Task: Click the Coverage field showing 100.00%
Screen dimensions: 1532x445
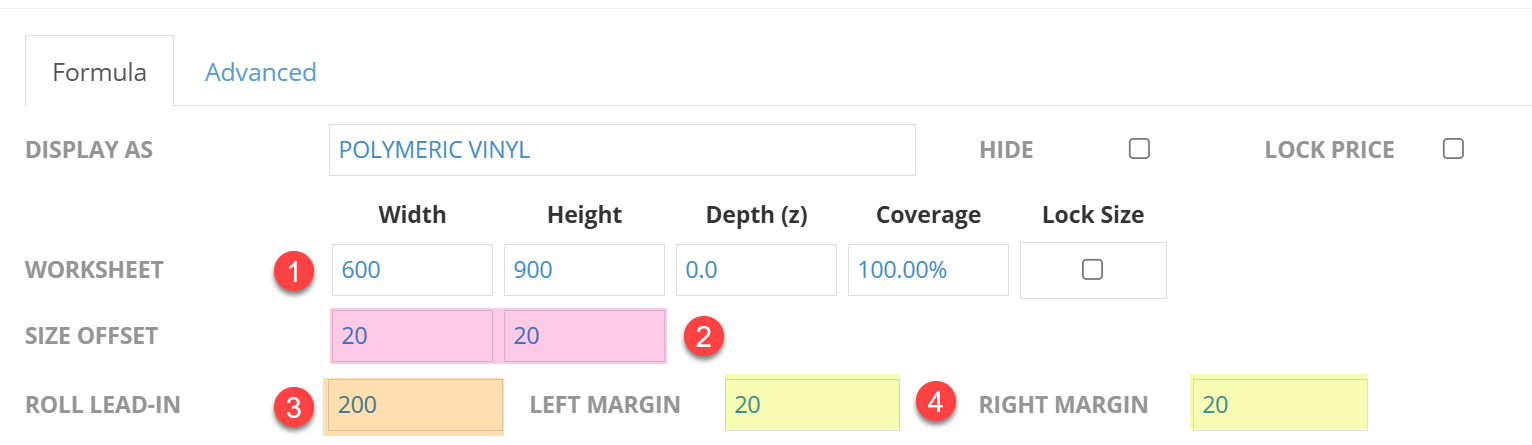Action: pyautogui.click(x=928, y=270)
